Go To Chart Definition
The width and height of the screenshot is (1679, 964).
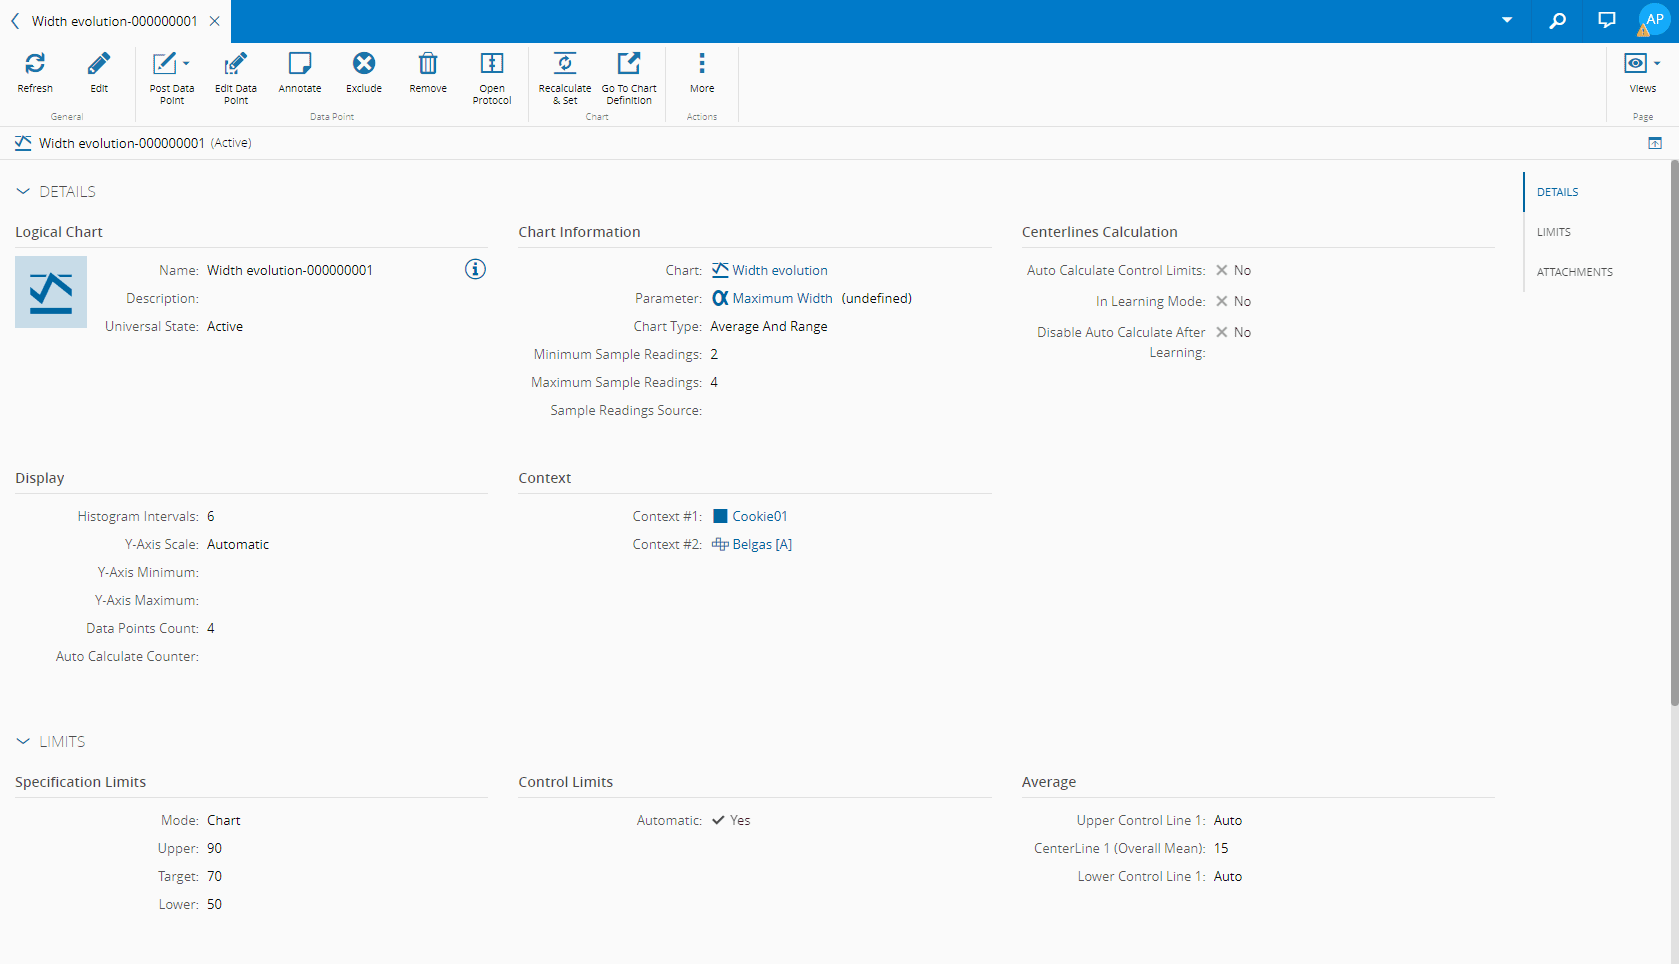[629, 64]
